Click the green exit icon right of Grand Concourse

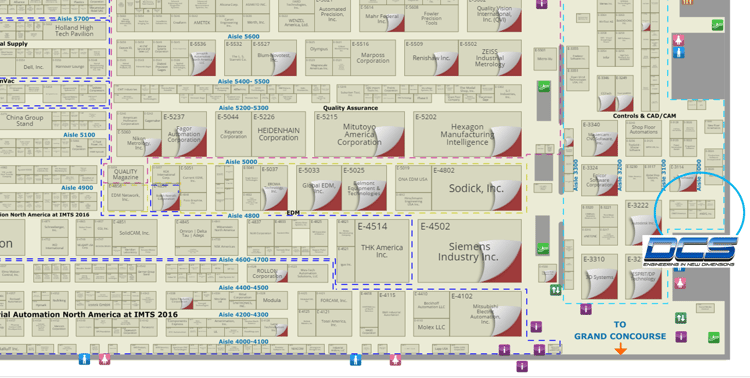[x=713, y=338]
